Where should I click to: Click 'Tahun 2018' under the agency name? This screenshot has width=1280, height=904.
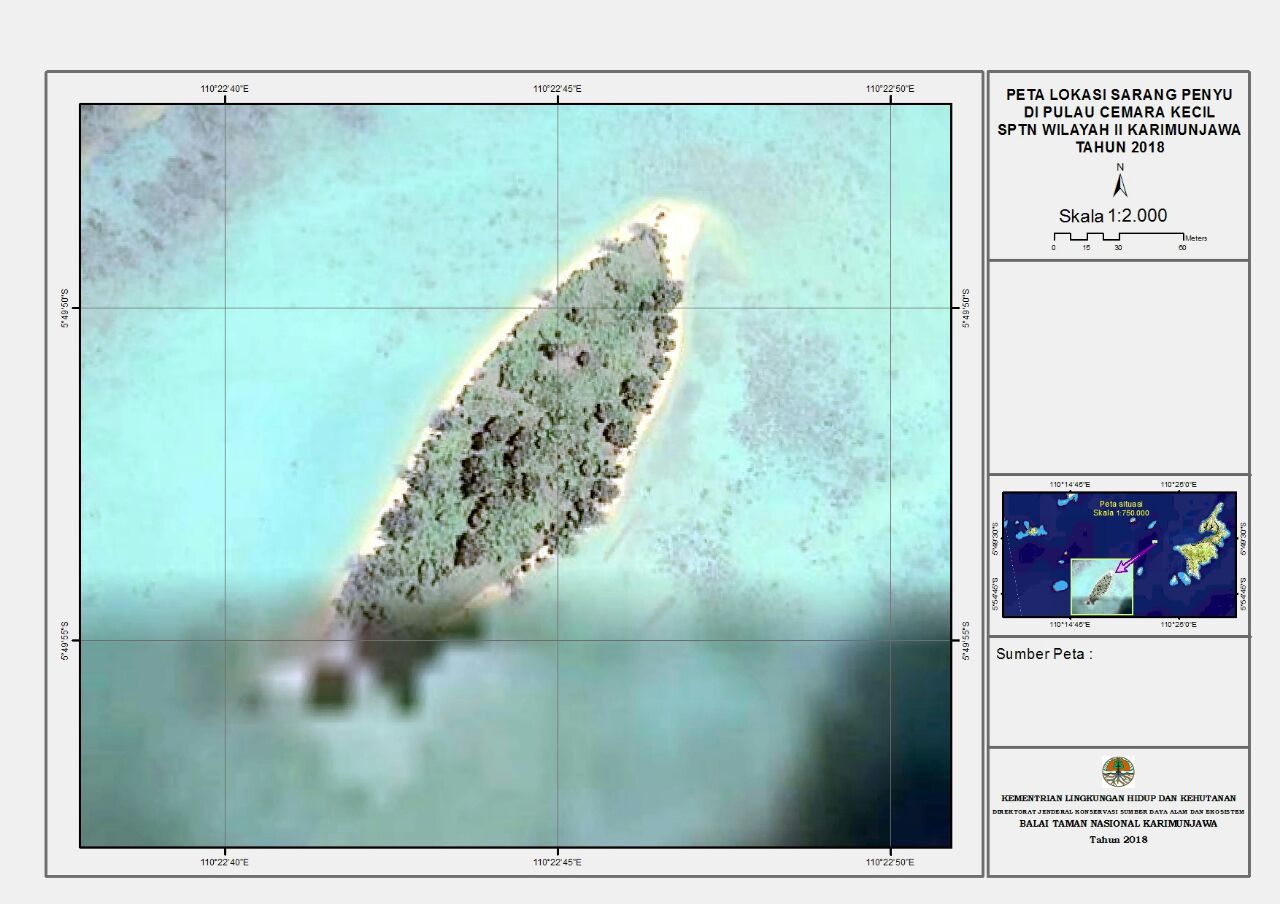click(x=1118, y=840)
